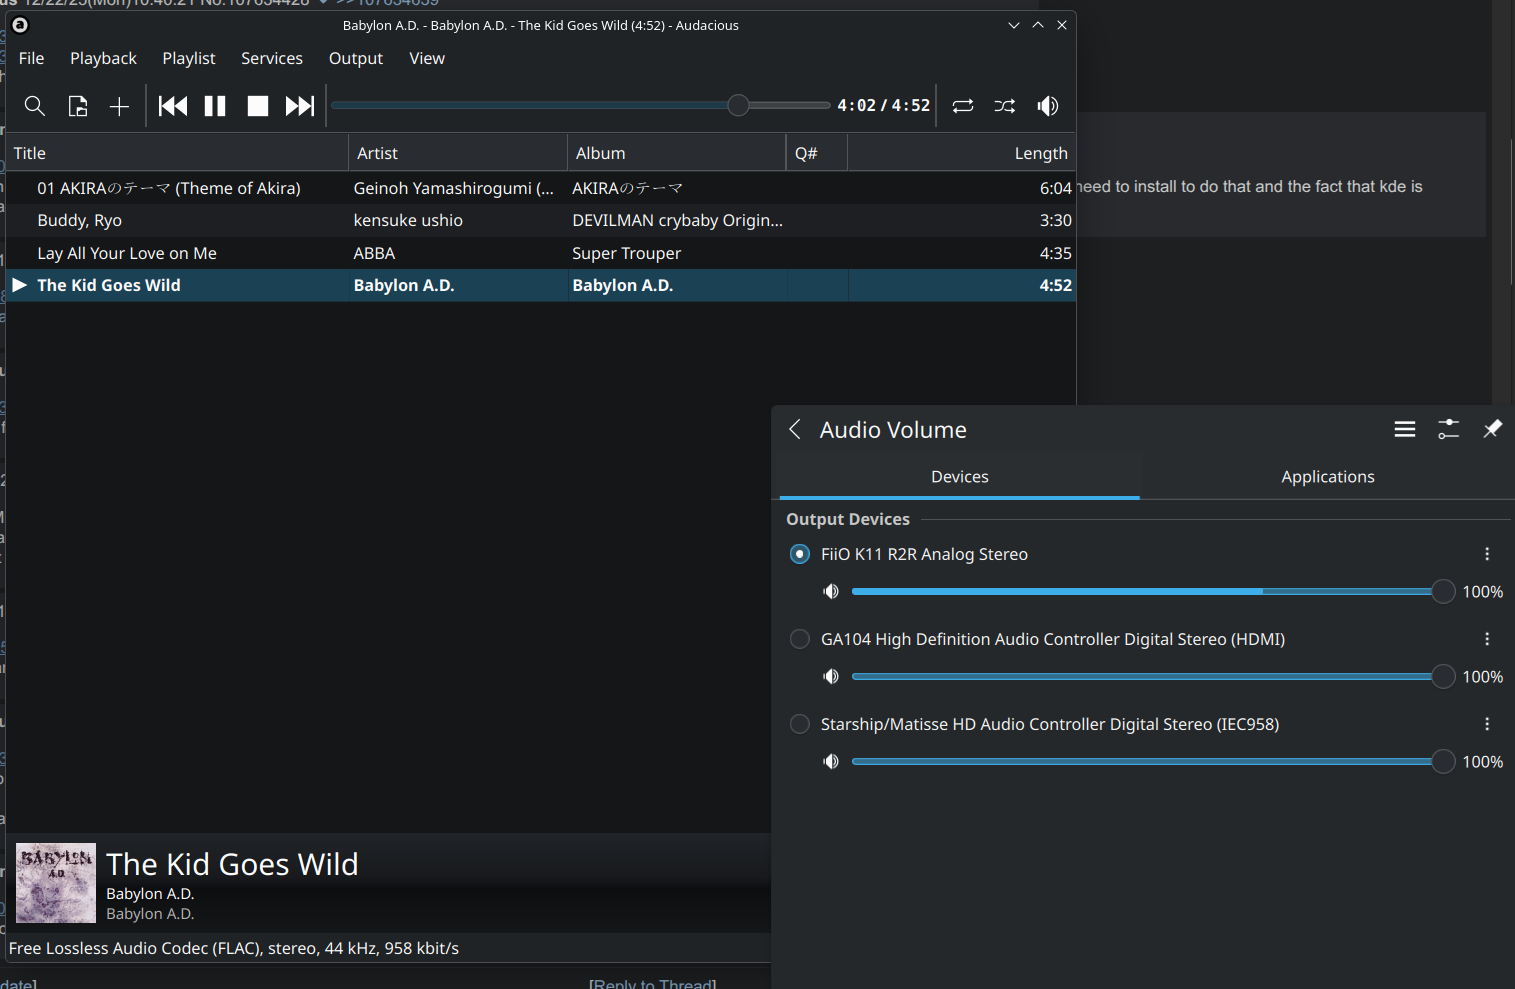Click the 4:02 / 4:52 time display
The image size is (1515, 989).
(x=884, y=105)
